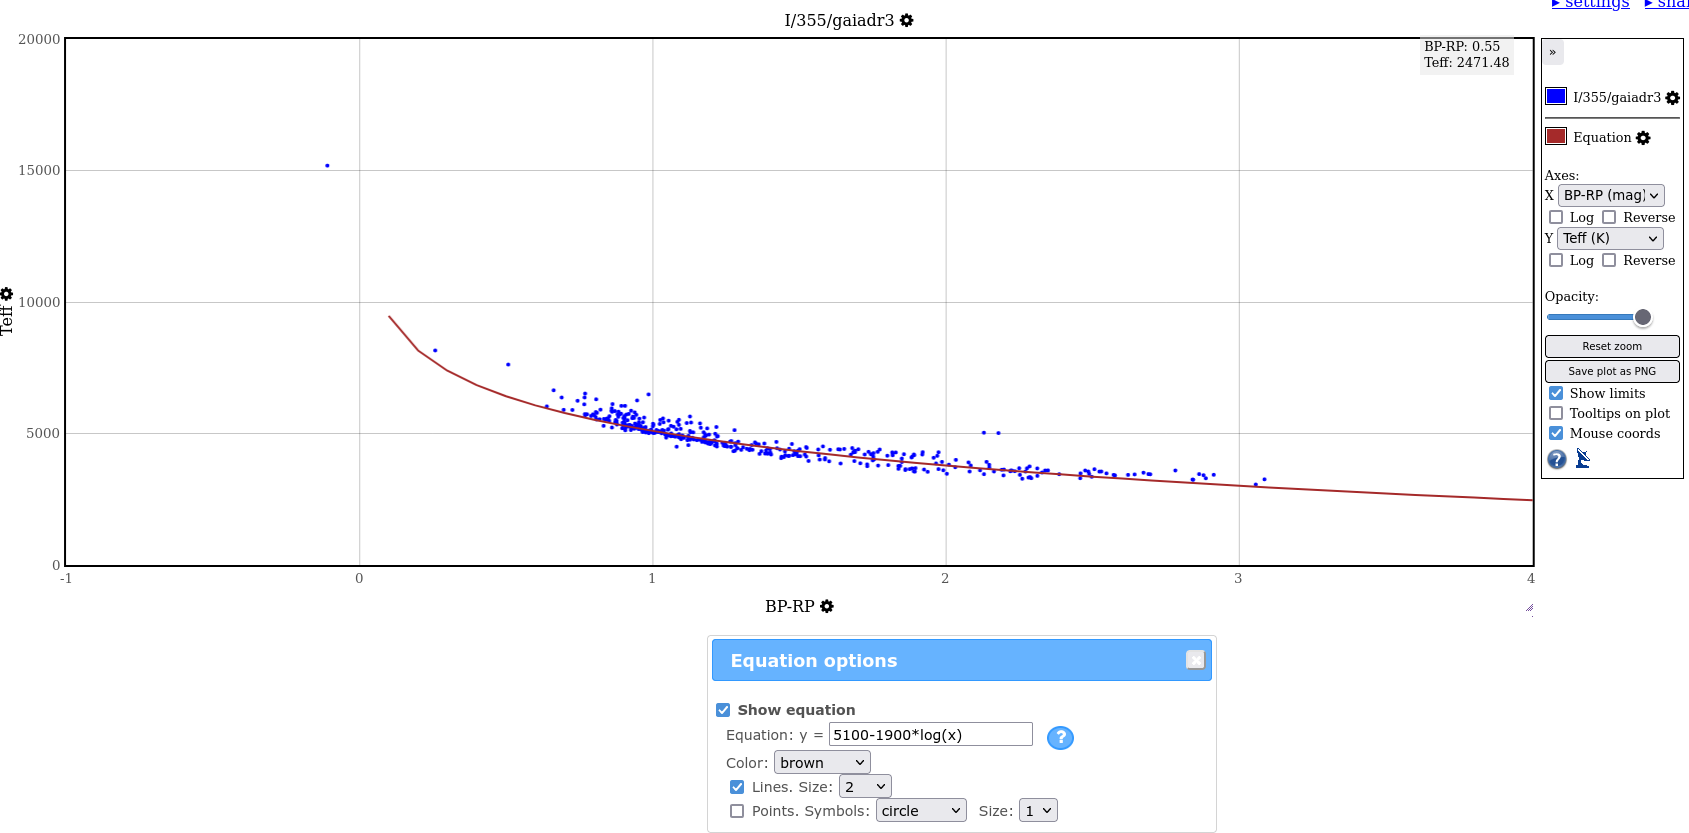The height and width of the screenshot is (833, 1689).
Task: Open the equation Color dropdown
Action: pos(821,763)
